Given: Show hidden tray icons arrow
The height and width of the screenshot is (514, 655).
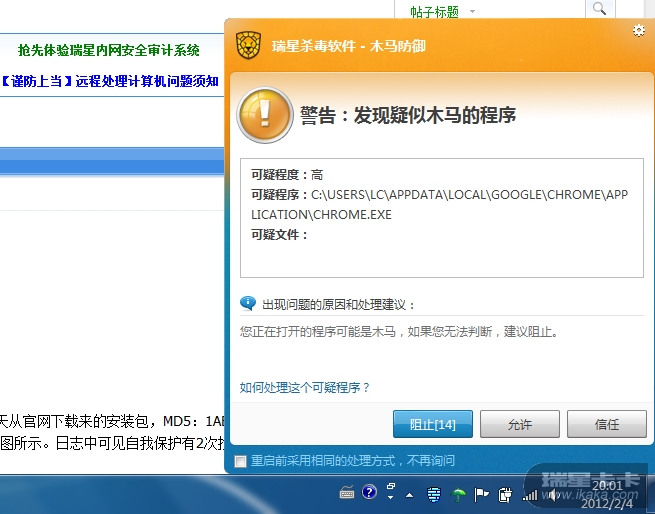Looking at the screenshot, I should point(410,496).
